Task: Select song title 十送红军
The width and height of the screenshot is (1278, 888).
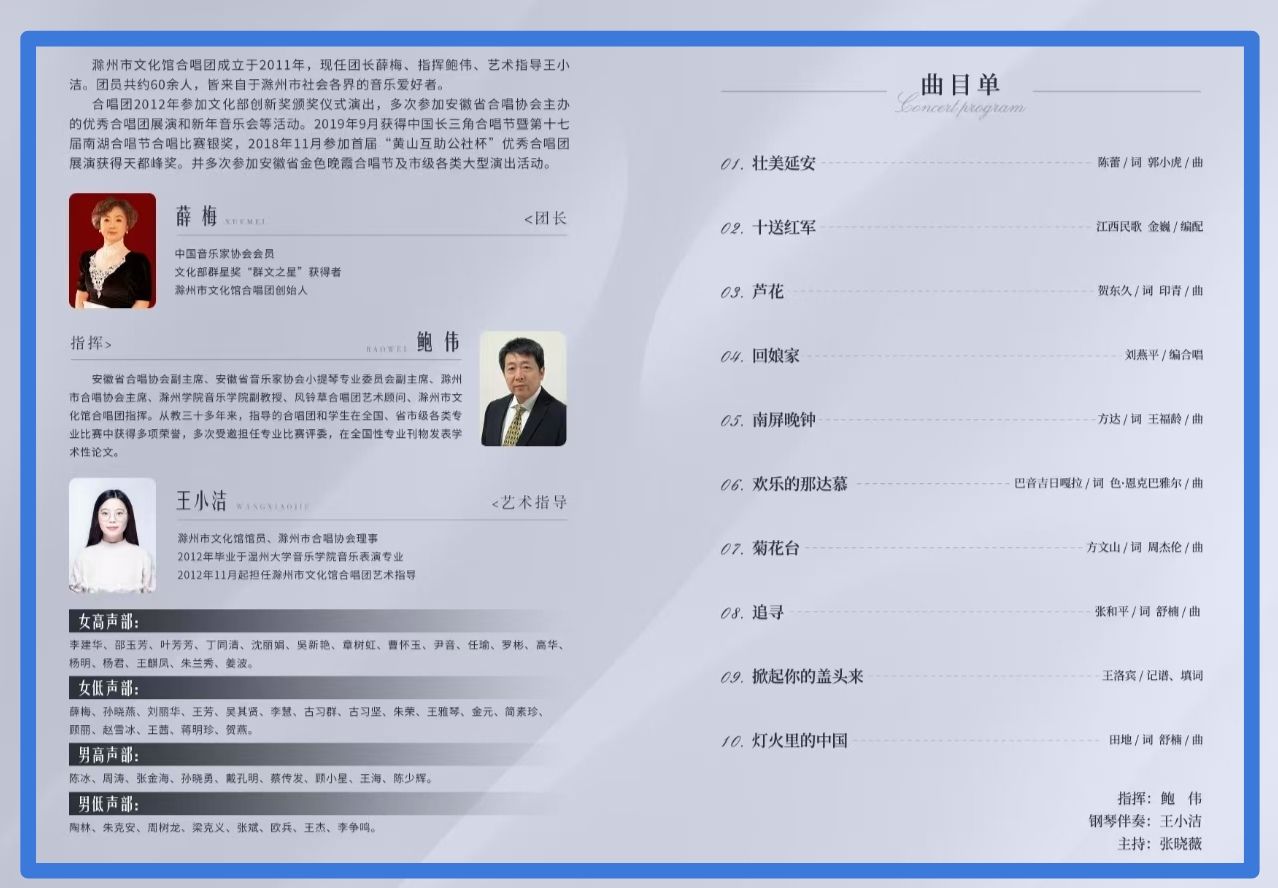Action: 784,227
